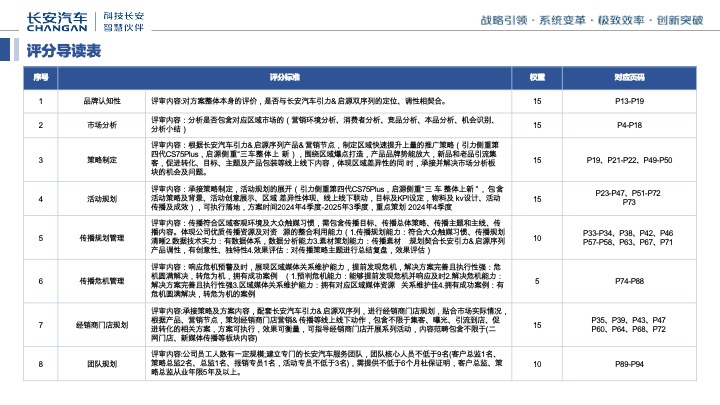Click the slogan '战略引领·系统变革·极致效率·创新突破'

tap(592, 20)
